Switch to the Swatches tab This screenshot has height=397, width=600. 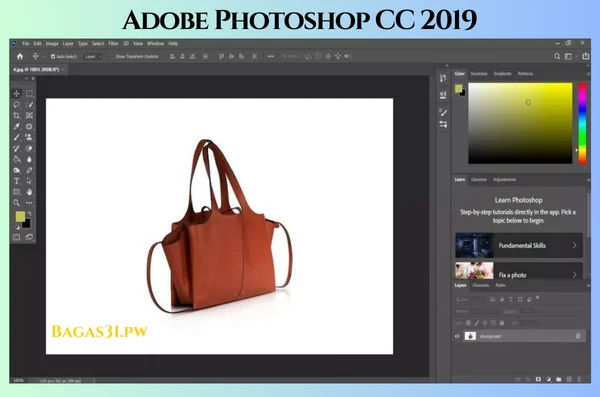[x=479, y=74]
